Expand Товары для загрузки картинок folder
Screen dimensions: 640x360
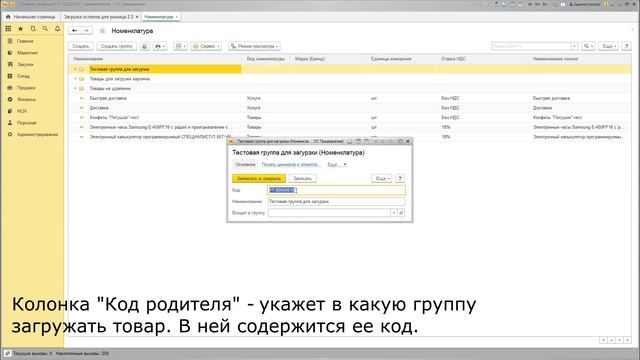[75, 79]
